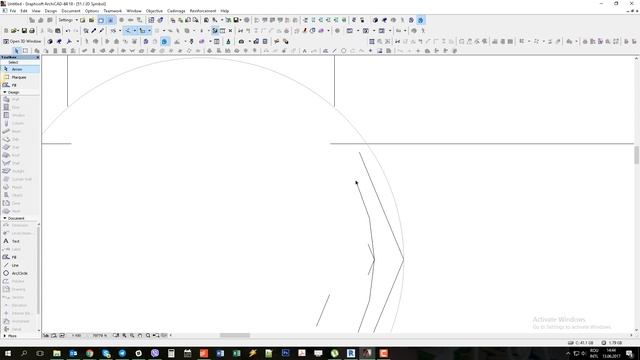Open Photoshop from the taskbar
This screenshot has width=640, height=360.
click(x=285, y=353)
